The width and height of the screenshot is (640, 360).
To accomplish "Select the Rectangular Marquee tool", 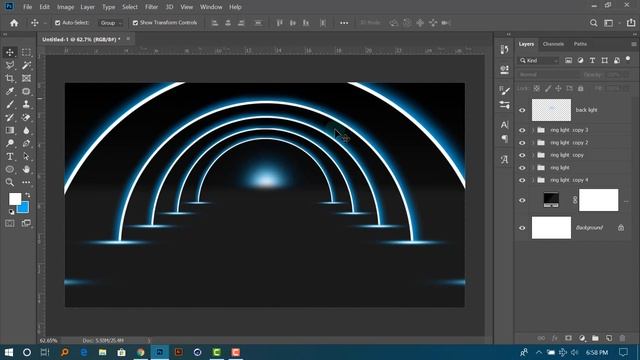I will tap(26, 52).
